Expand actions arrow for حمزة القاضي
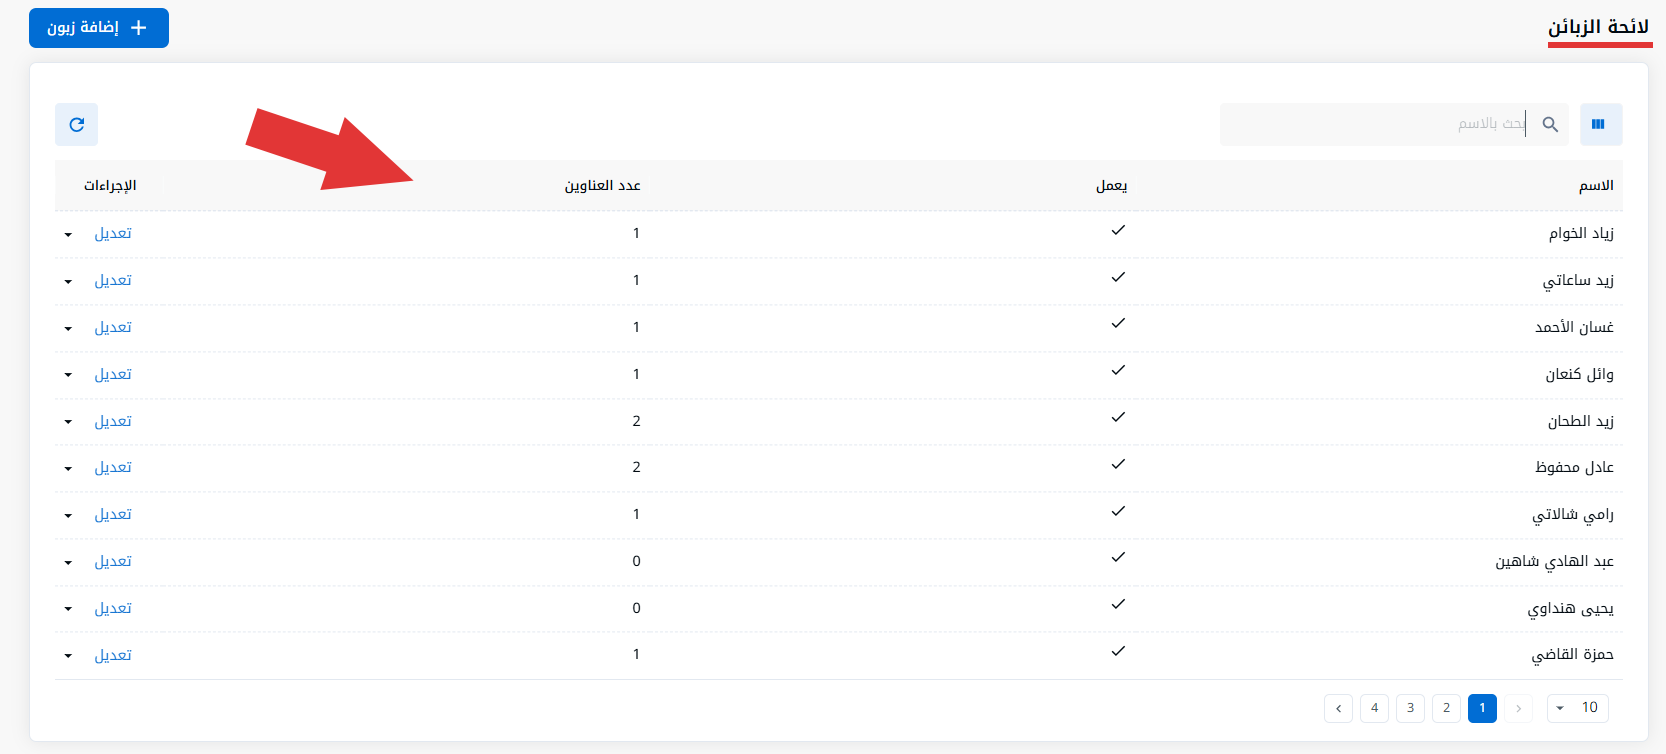The height and width of the screenshot is (754, 1666). pyautogui.click(x=68, y=656)
